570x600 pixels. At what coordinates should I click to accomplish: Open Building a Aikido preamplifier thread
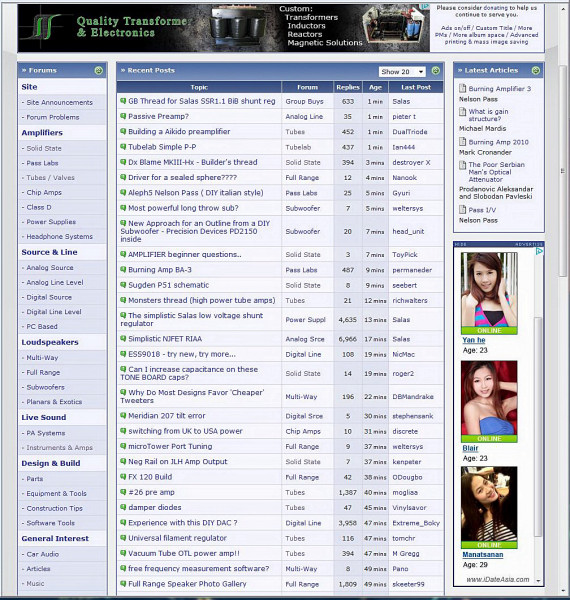click(179, 132)
